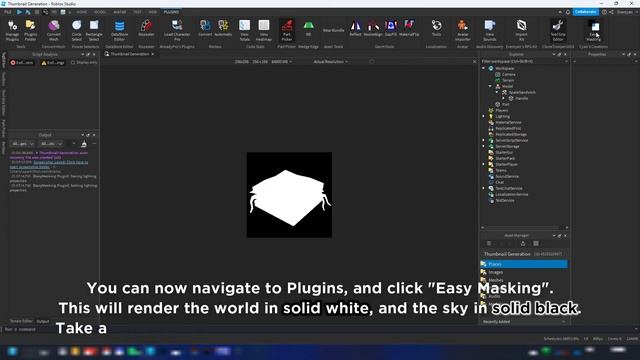
Task: Click the Easy Masking plugin
Action: (593, 30)
